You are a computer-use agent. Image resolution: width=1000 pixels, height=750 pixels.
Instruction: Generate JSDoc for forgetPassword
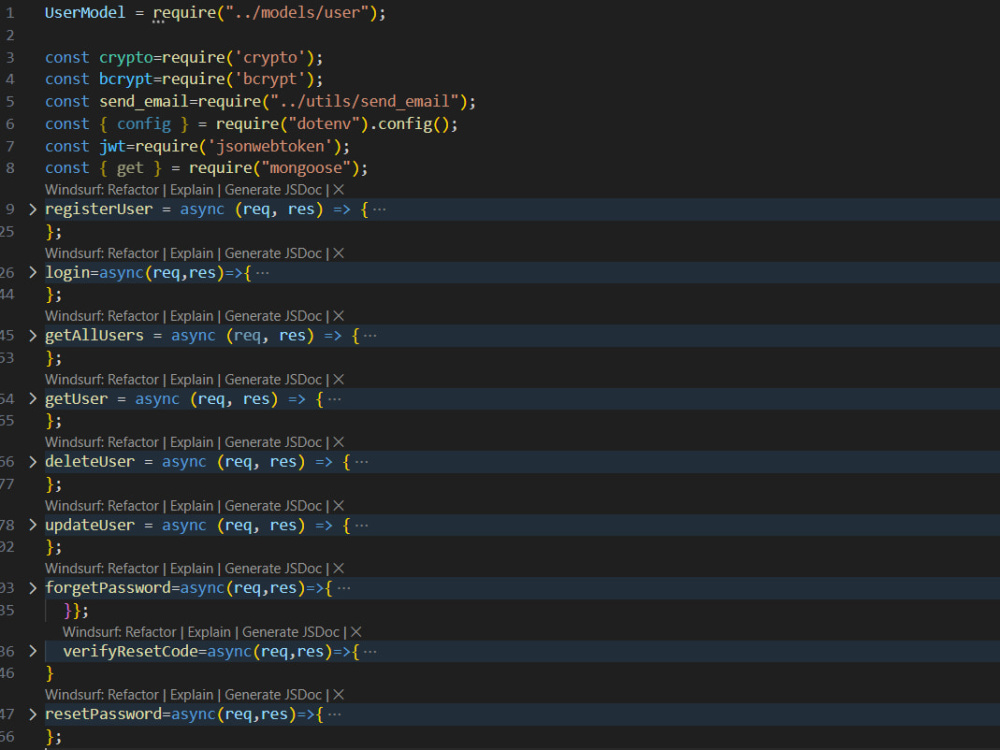pos(273,569)
